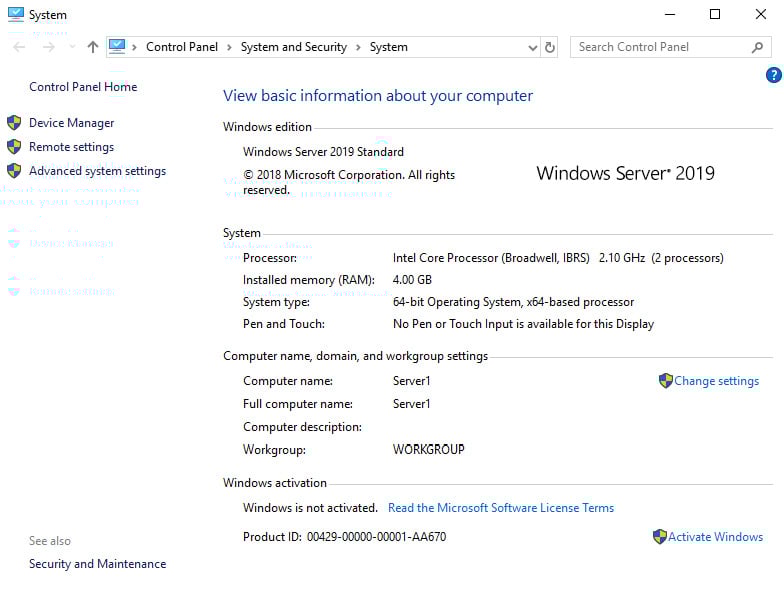
Task: Expand chevron after System and Security
Action: point(358,48)
